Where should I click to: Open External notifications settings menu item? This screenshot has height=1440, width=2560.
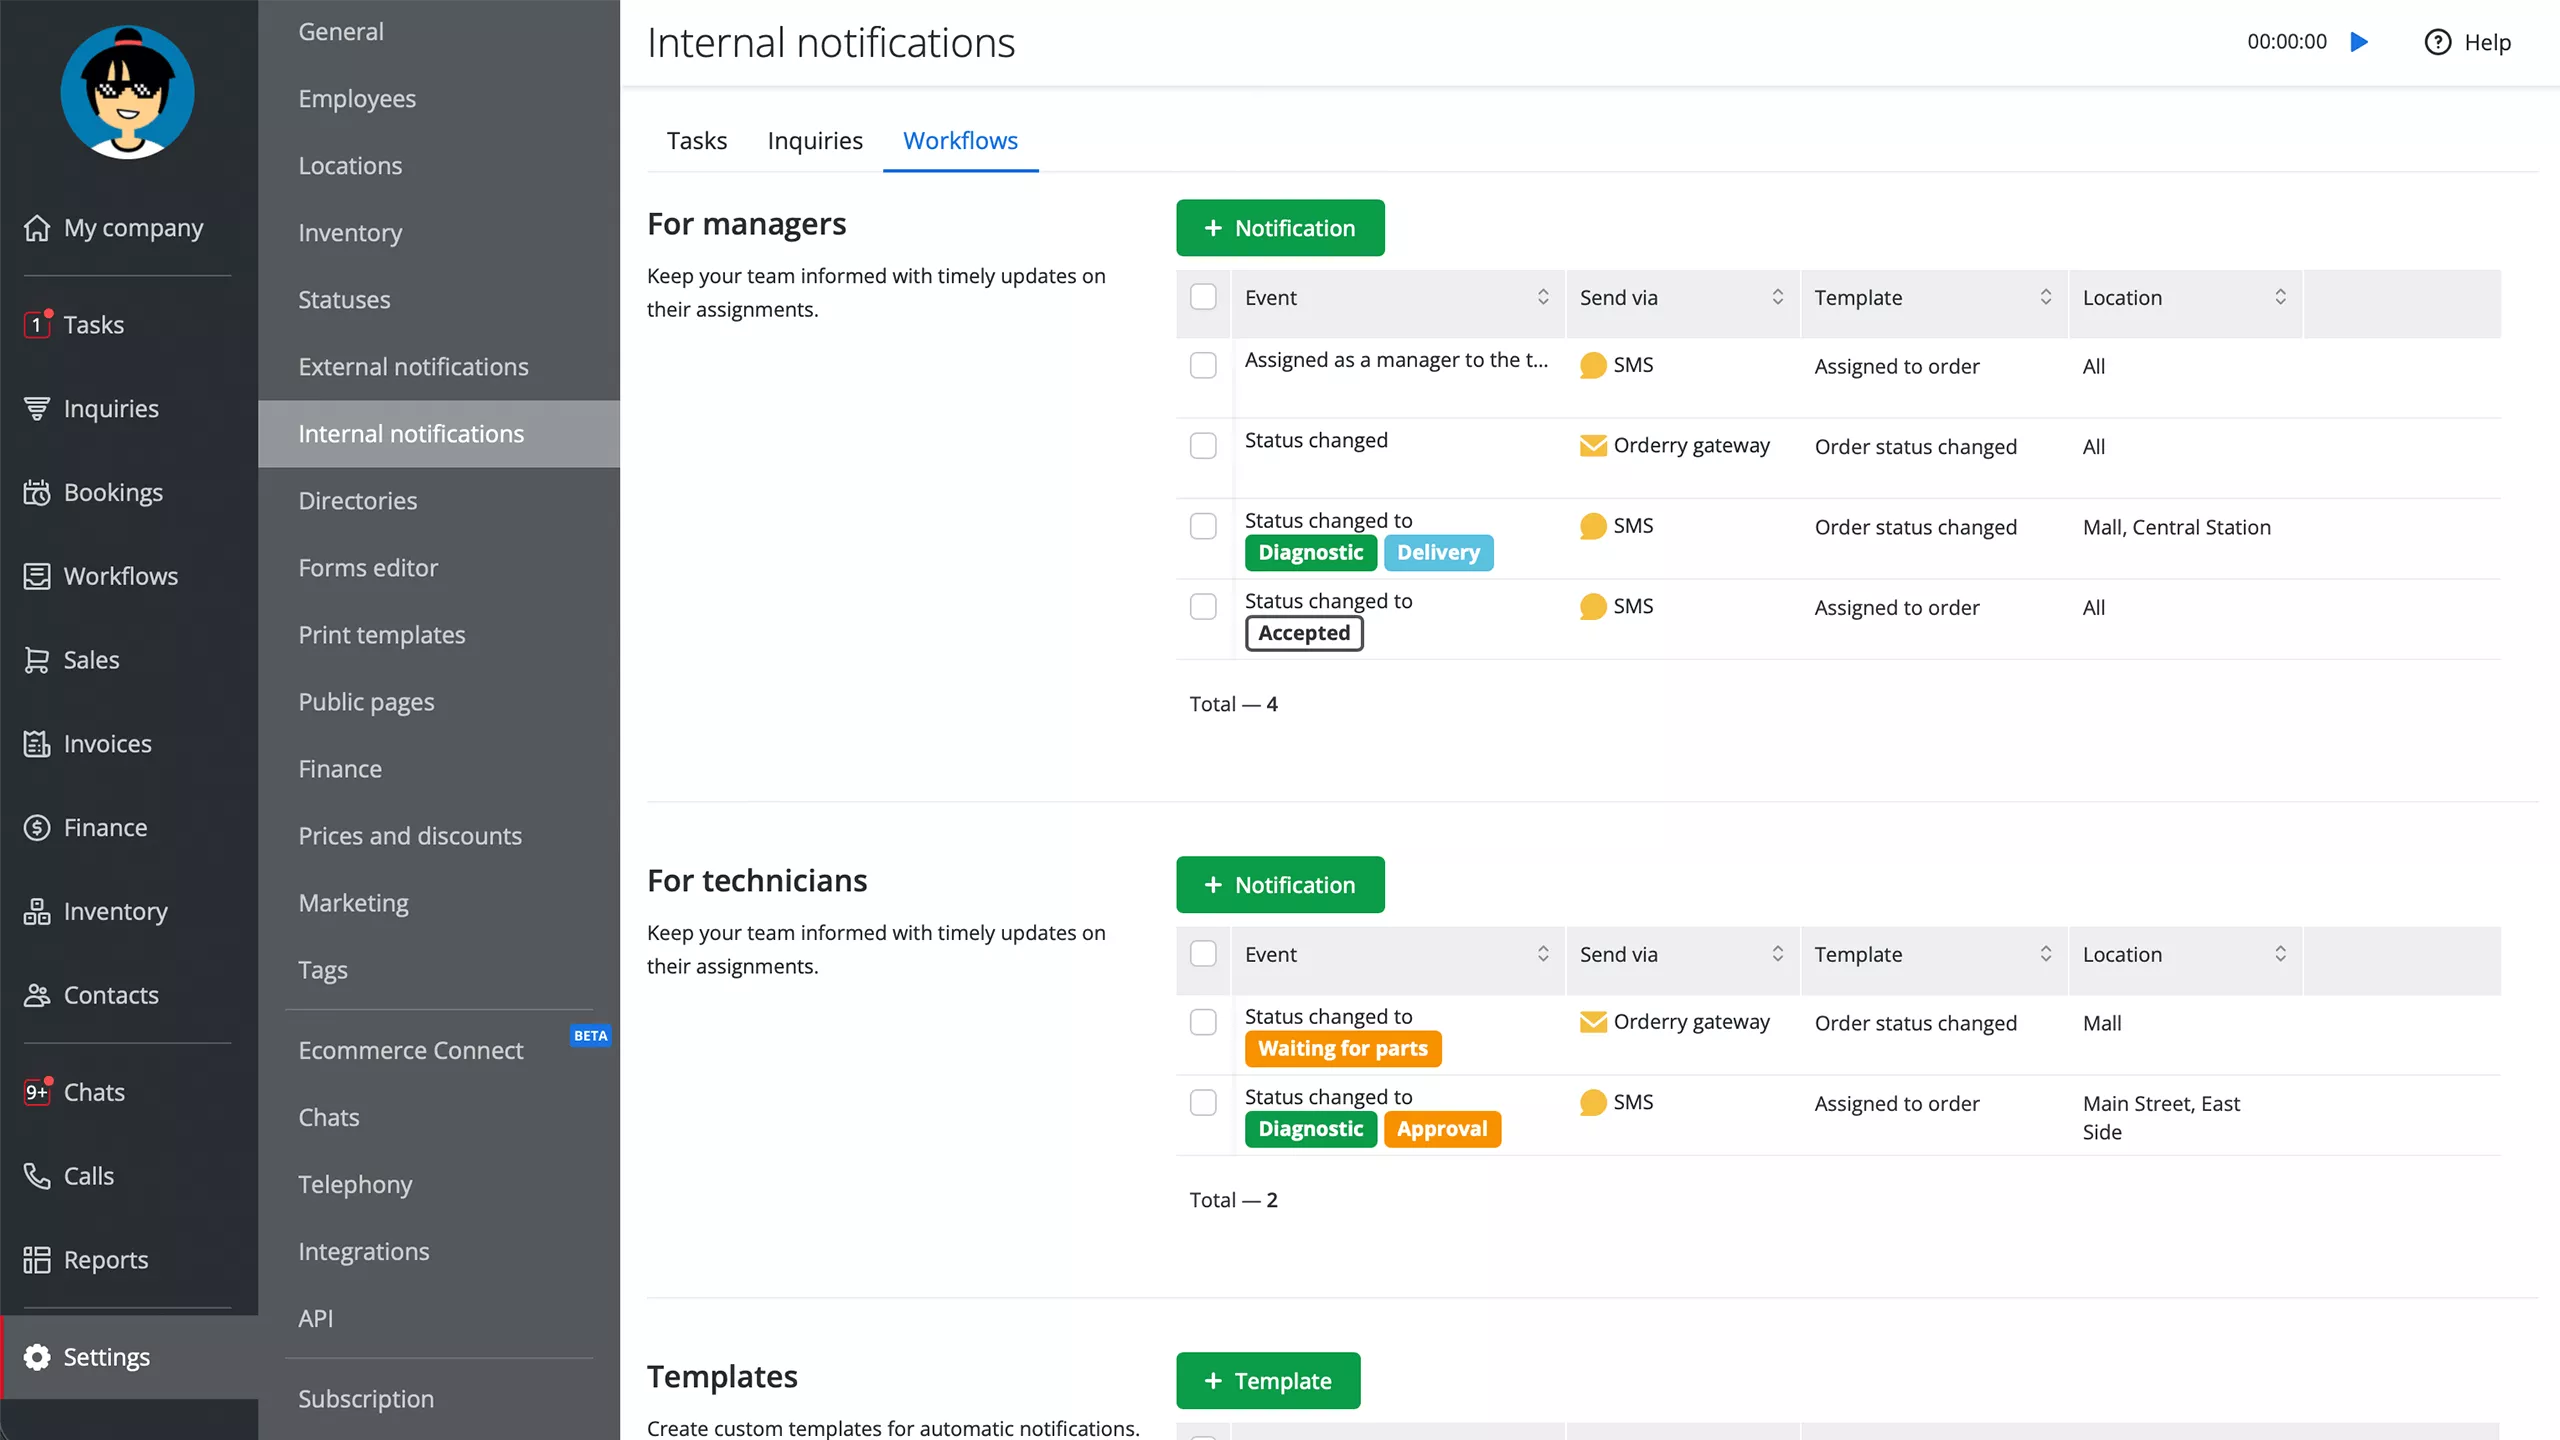tap(413, 367)
